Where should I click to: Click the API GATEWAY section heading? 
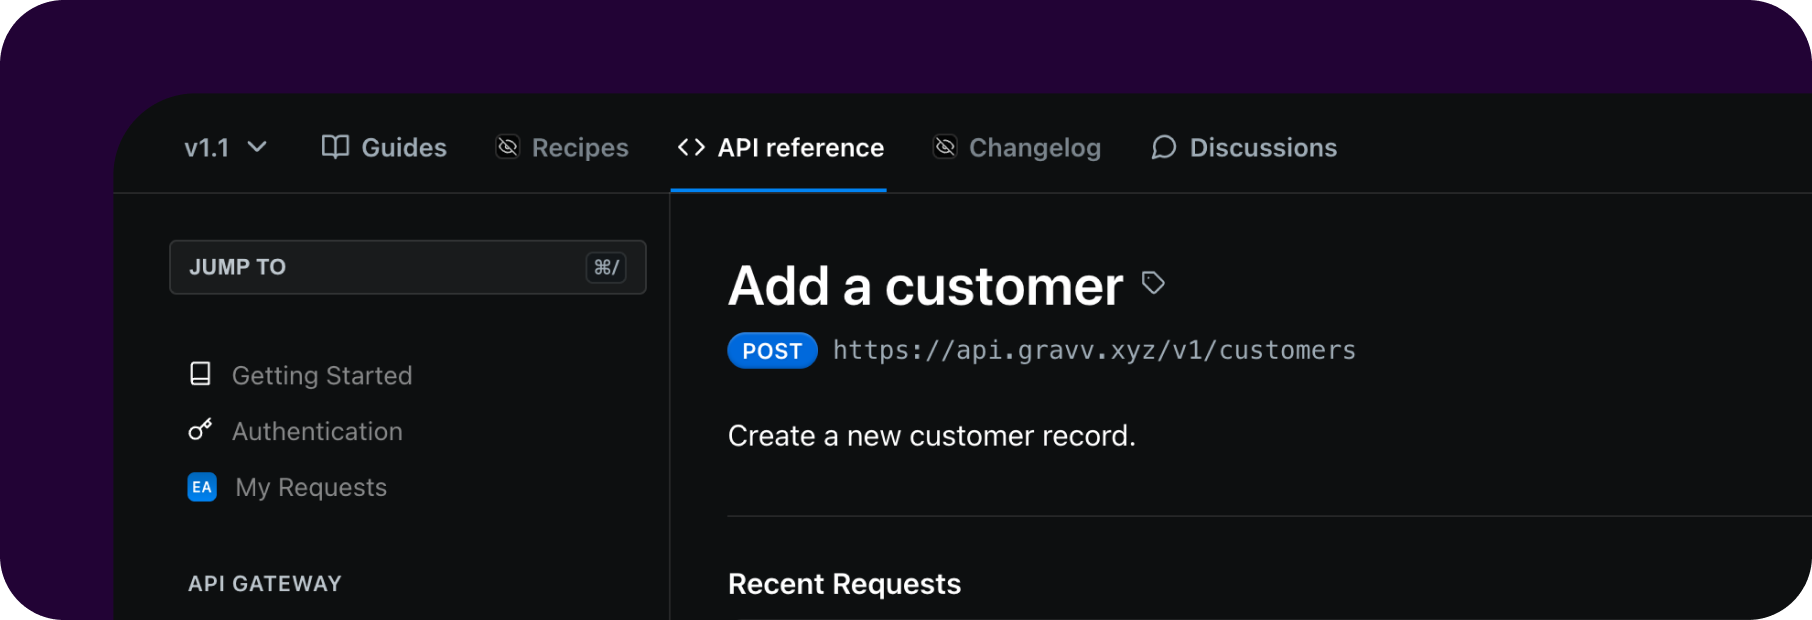point(265,584)
